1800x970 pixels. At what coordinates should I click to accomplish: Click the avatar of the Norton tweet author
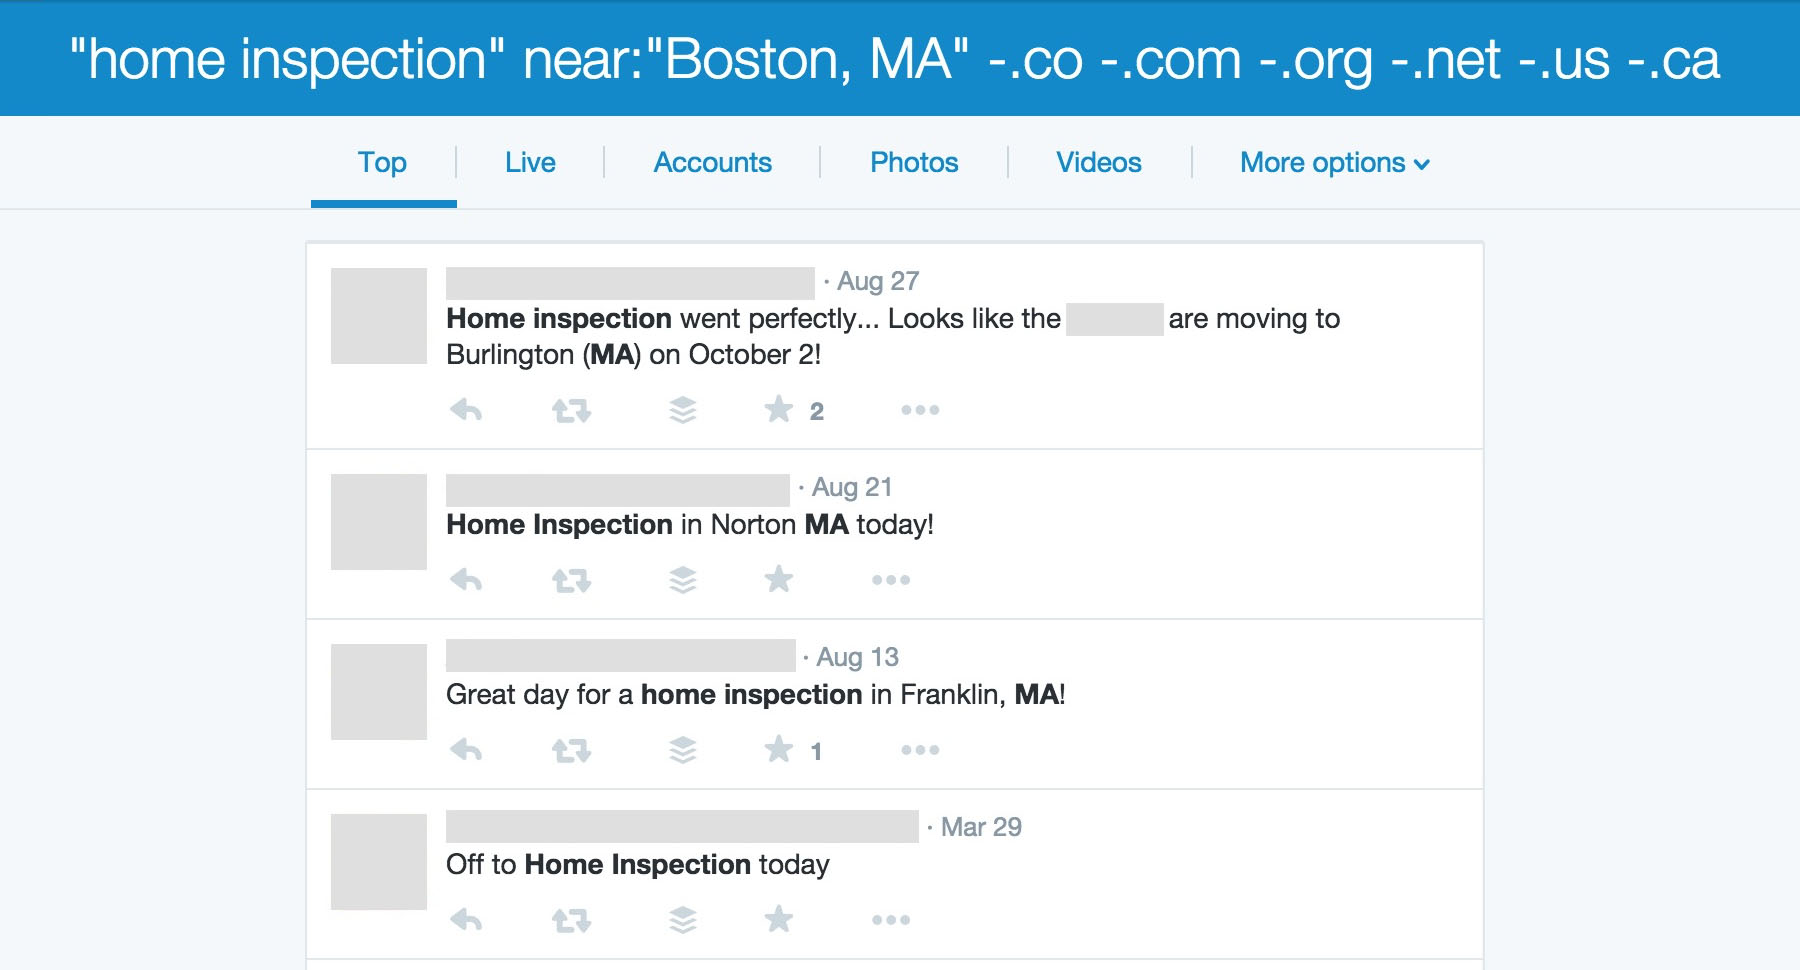378,521
